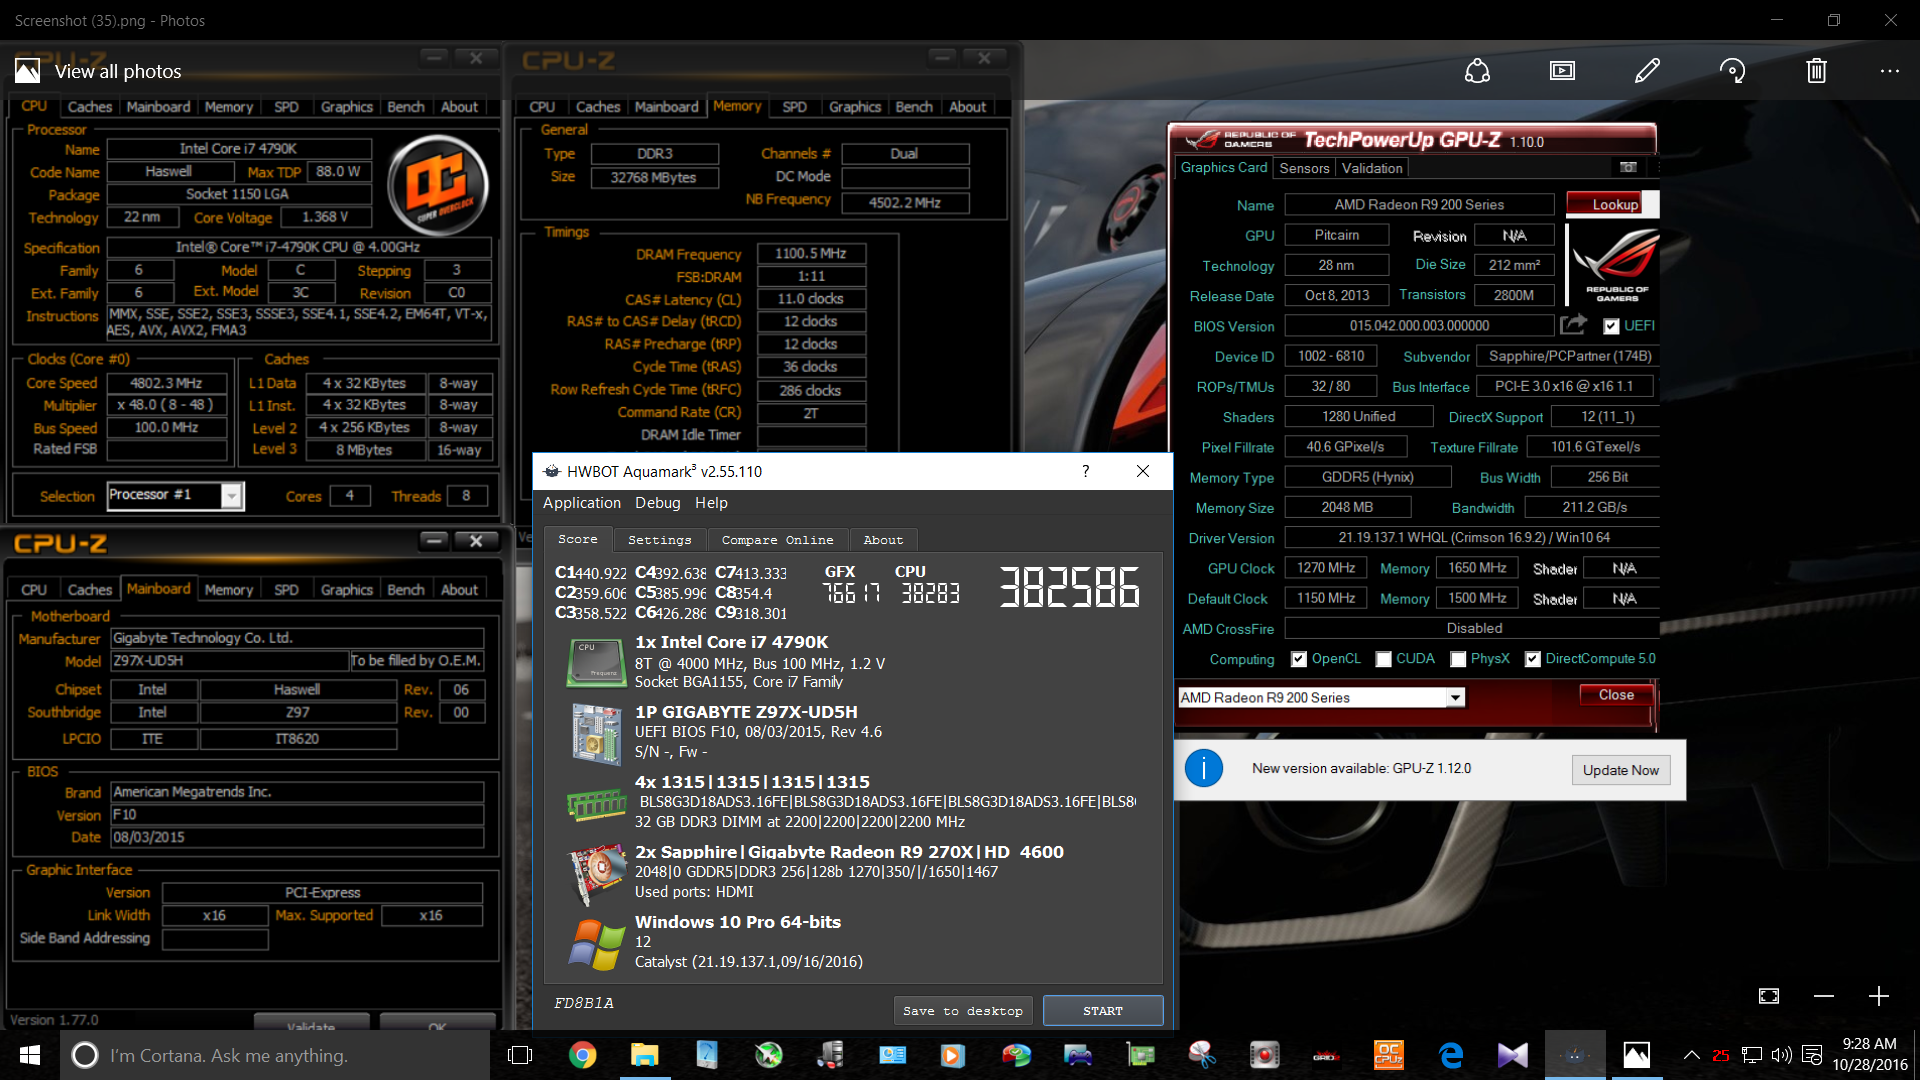Click the Cortana search box
The height and width of the screenshot is (1080, 1920).
(277, 1055)
